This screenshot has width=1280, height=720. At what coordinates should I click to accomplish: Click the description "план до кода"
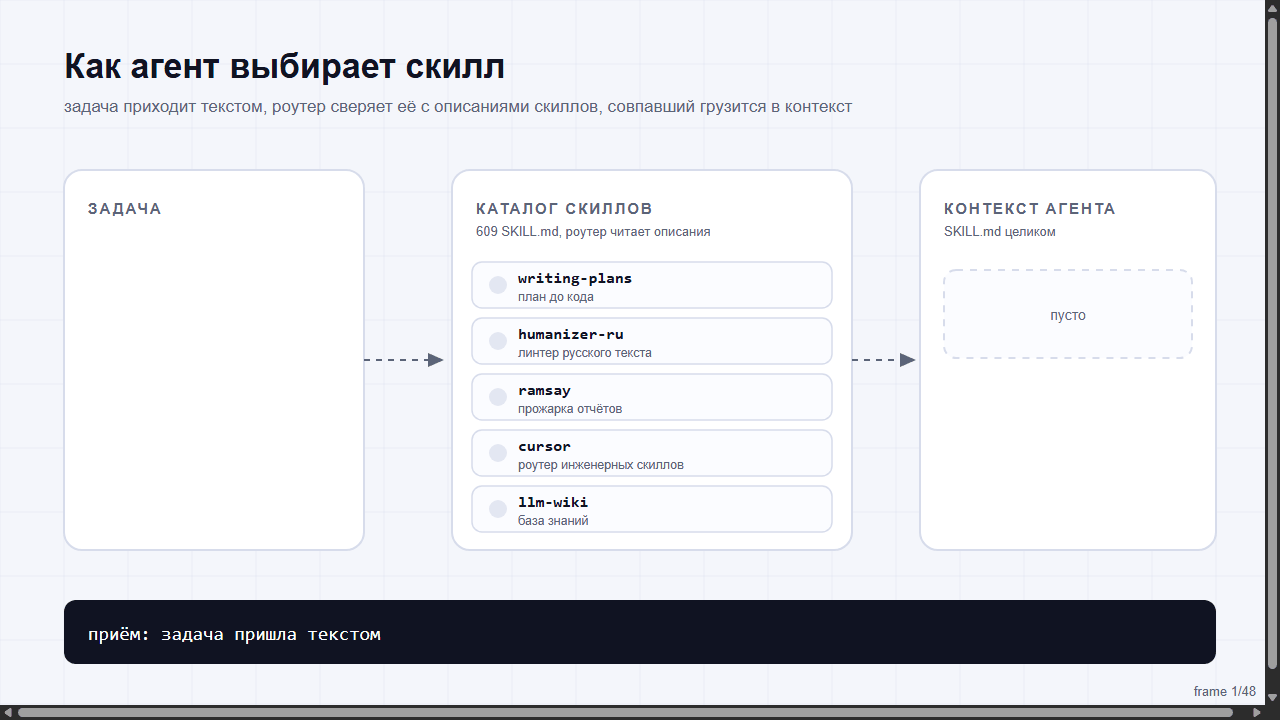pyautogui.click(x=556, y=297)
